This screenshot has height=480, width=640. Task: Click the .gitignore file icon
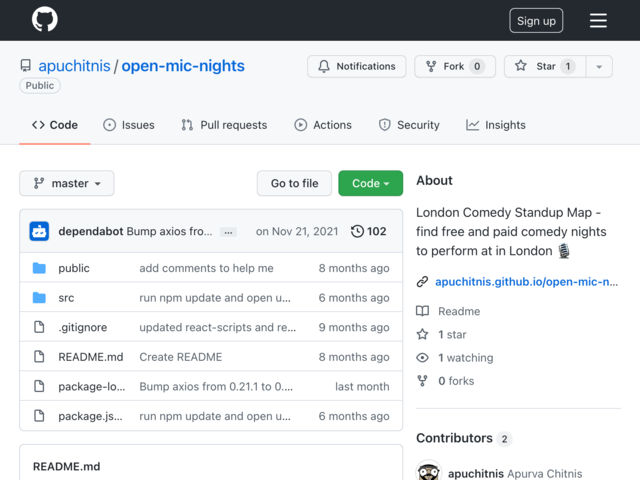[x=39, y=327]
